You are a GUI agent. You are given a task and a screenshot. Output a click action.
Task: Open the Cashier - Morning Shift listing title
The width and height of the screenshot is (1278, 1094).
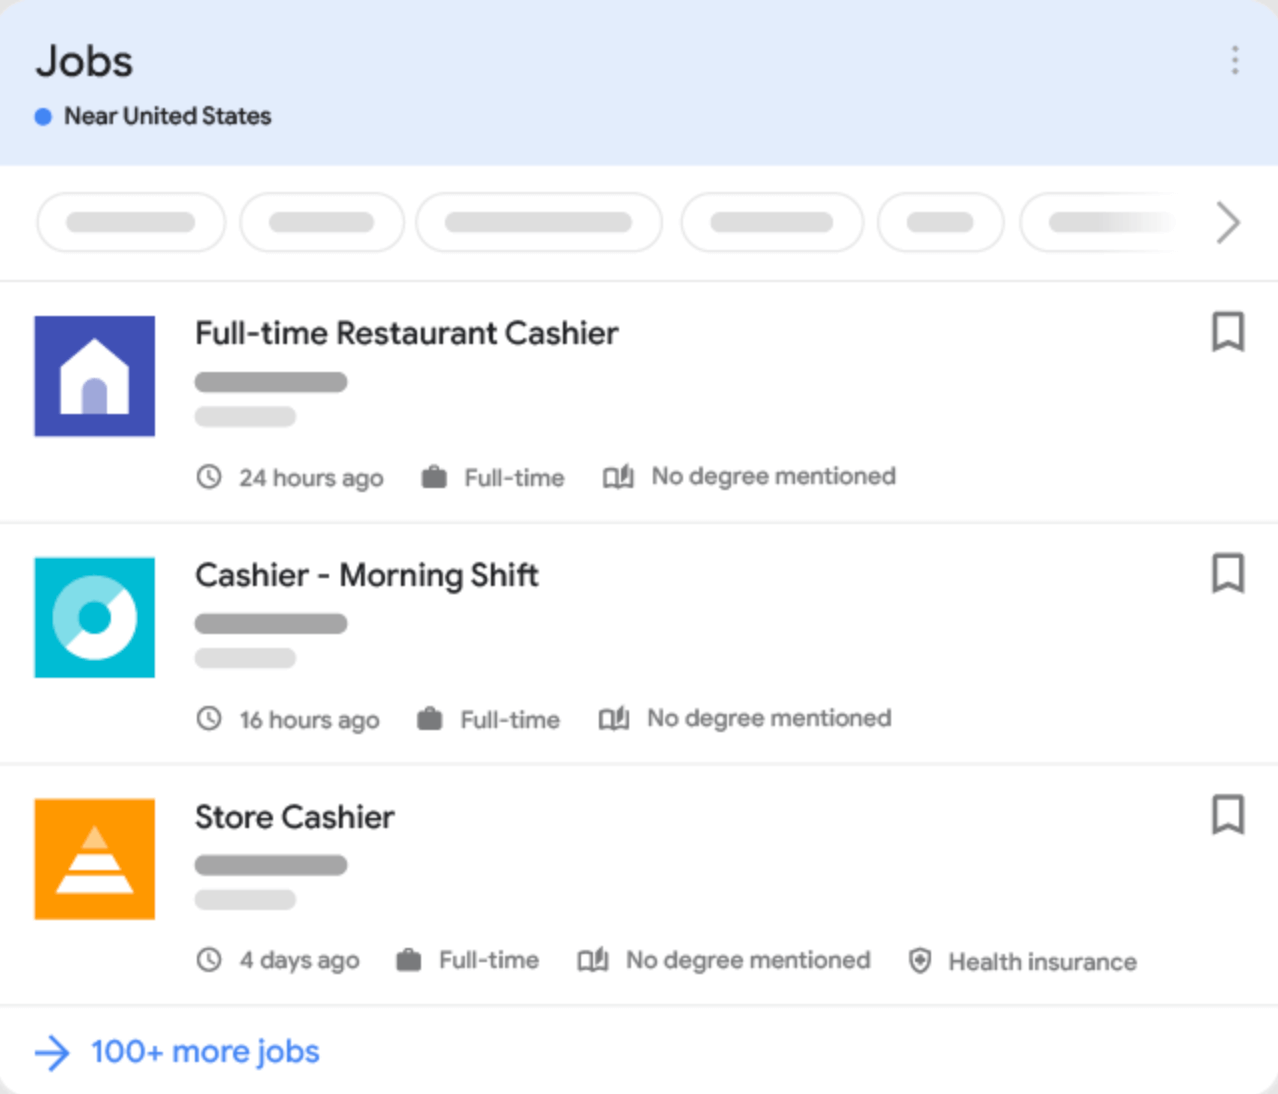click(366, 575)
